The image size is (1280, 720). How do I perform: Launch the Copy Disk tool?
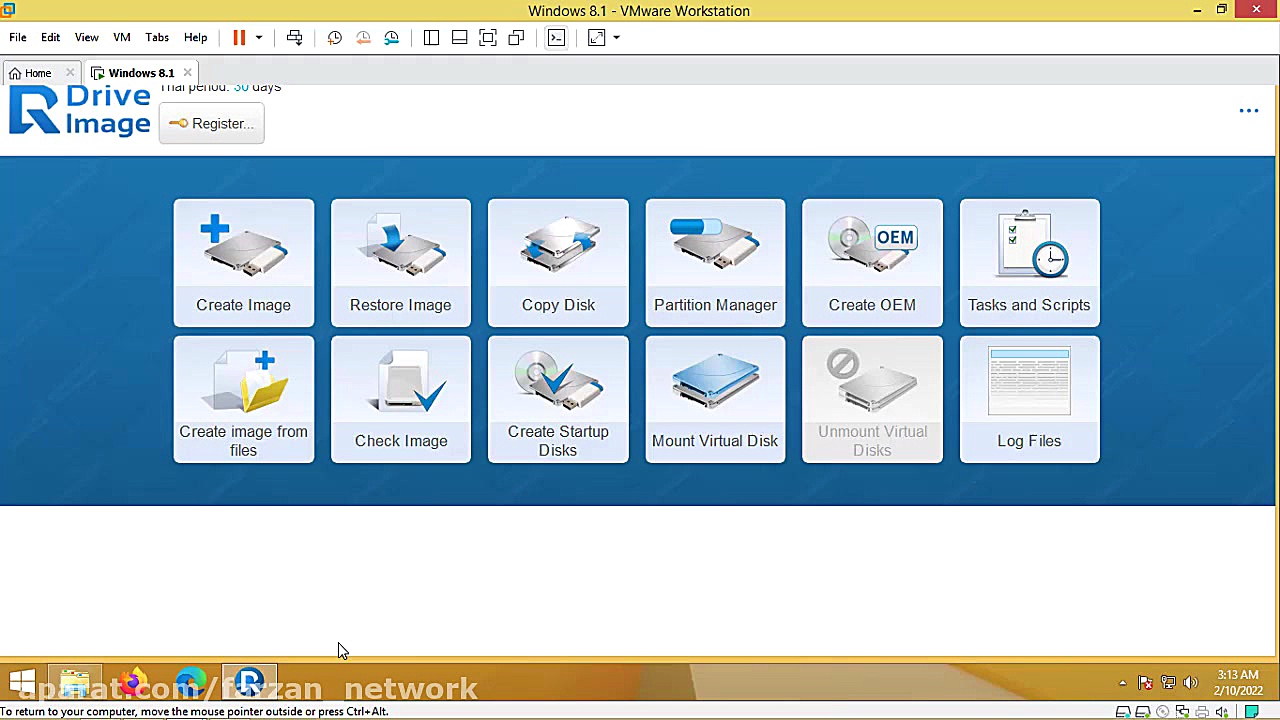[558, 262]
